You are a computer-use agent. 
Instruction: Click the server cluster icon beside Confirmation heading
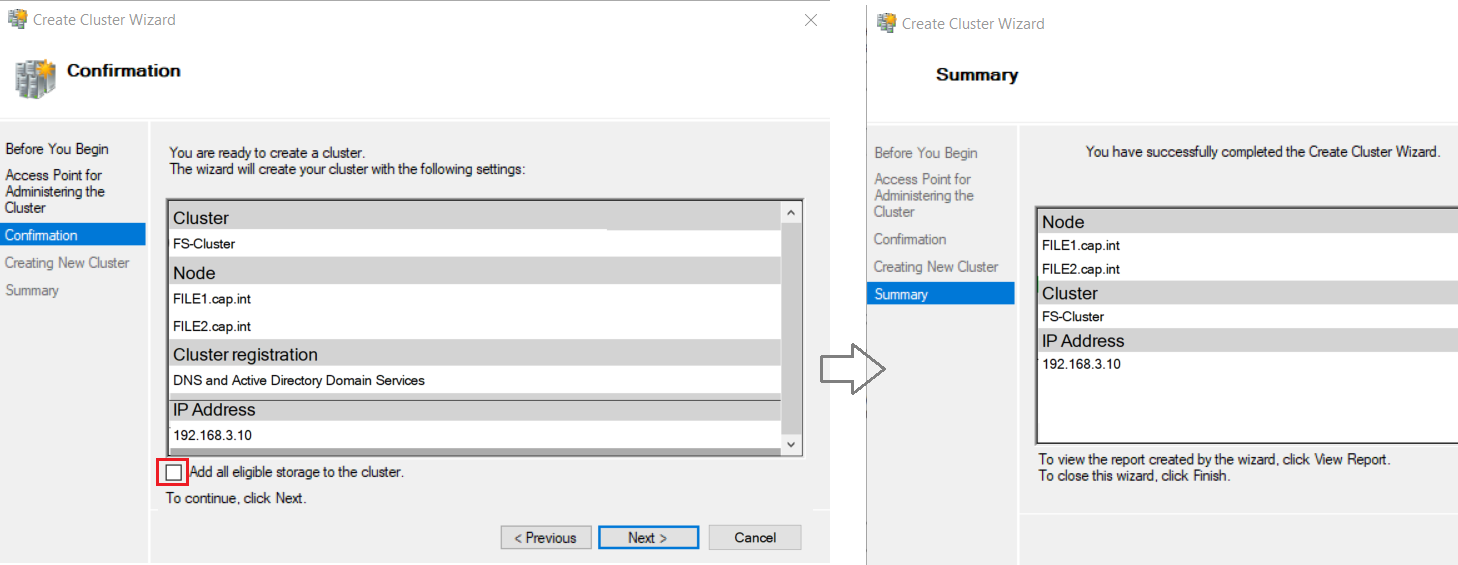point(35,77)
